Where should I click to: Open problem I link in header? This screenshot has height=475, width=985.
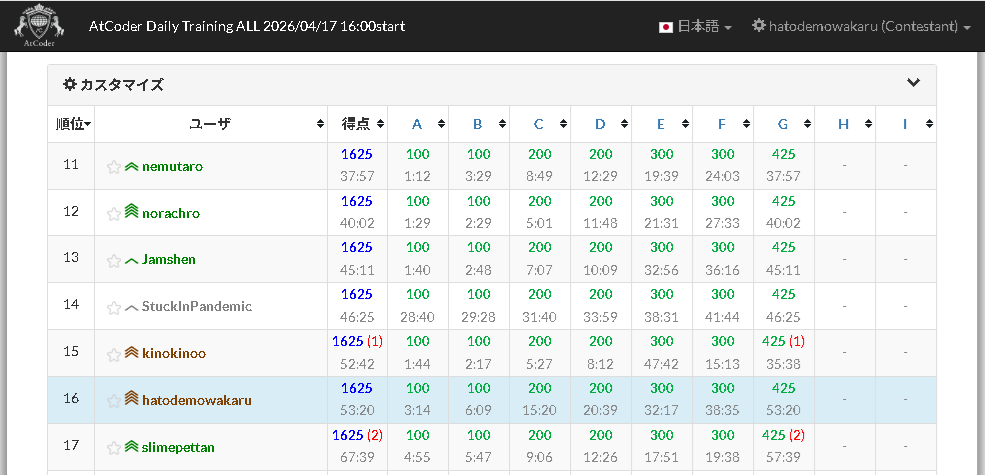905,124
